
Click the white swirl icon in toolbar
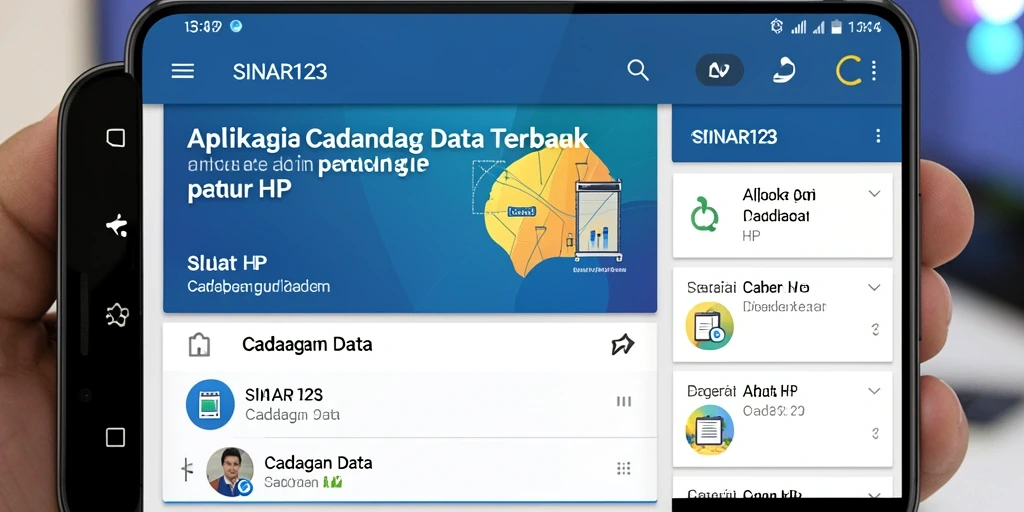(x=784, y=70)
